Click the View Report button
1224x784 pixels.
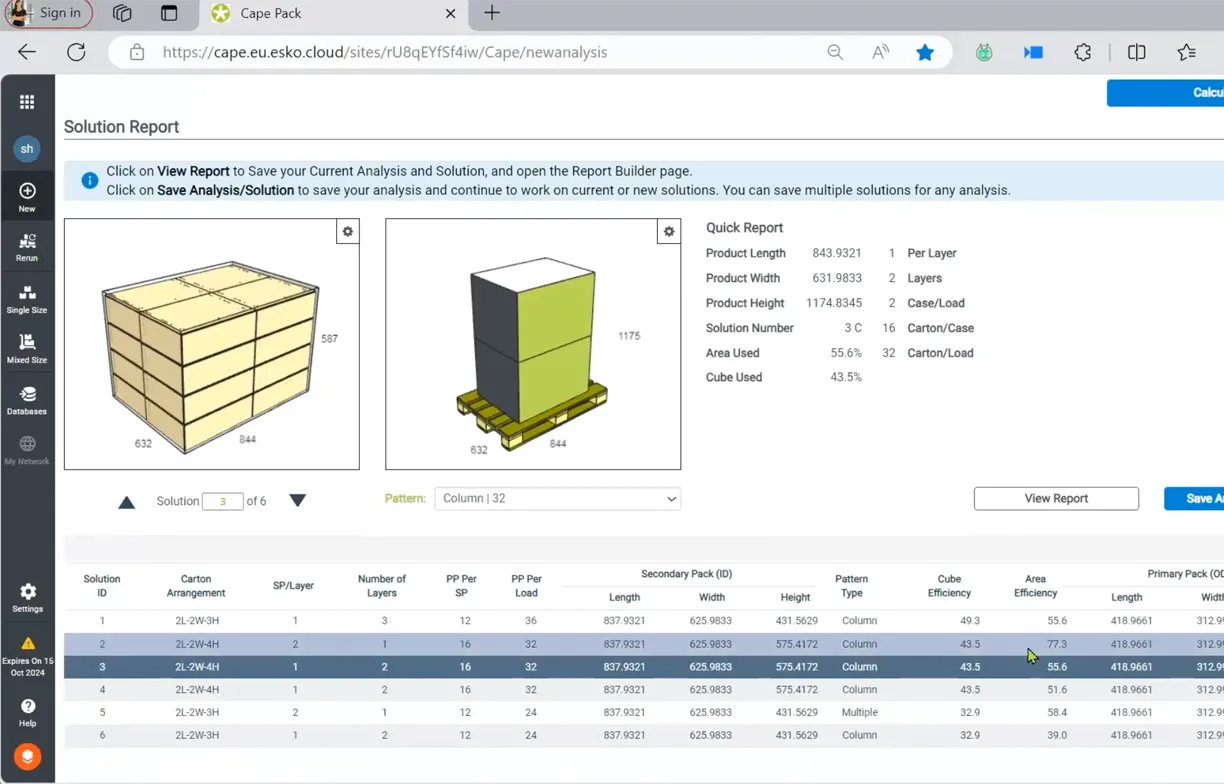(1055, 498)
